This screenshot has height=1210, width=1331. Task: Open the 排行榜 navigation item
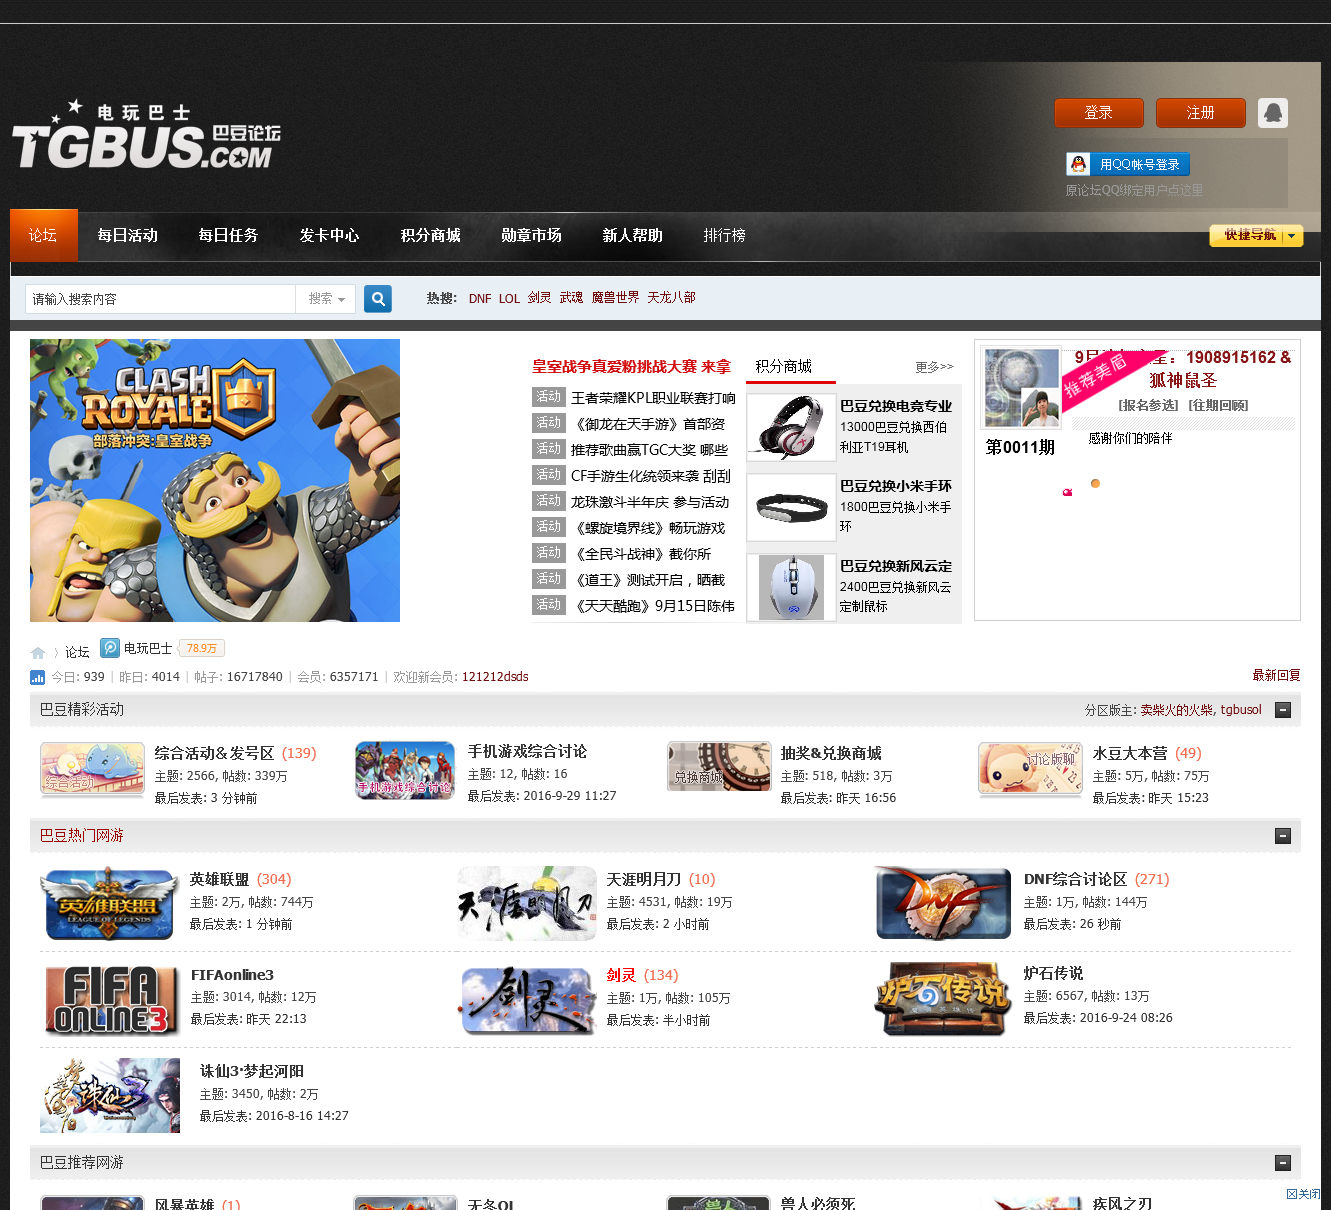(725, 235)
